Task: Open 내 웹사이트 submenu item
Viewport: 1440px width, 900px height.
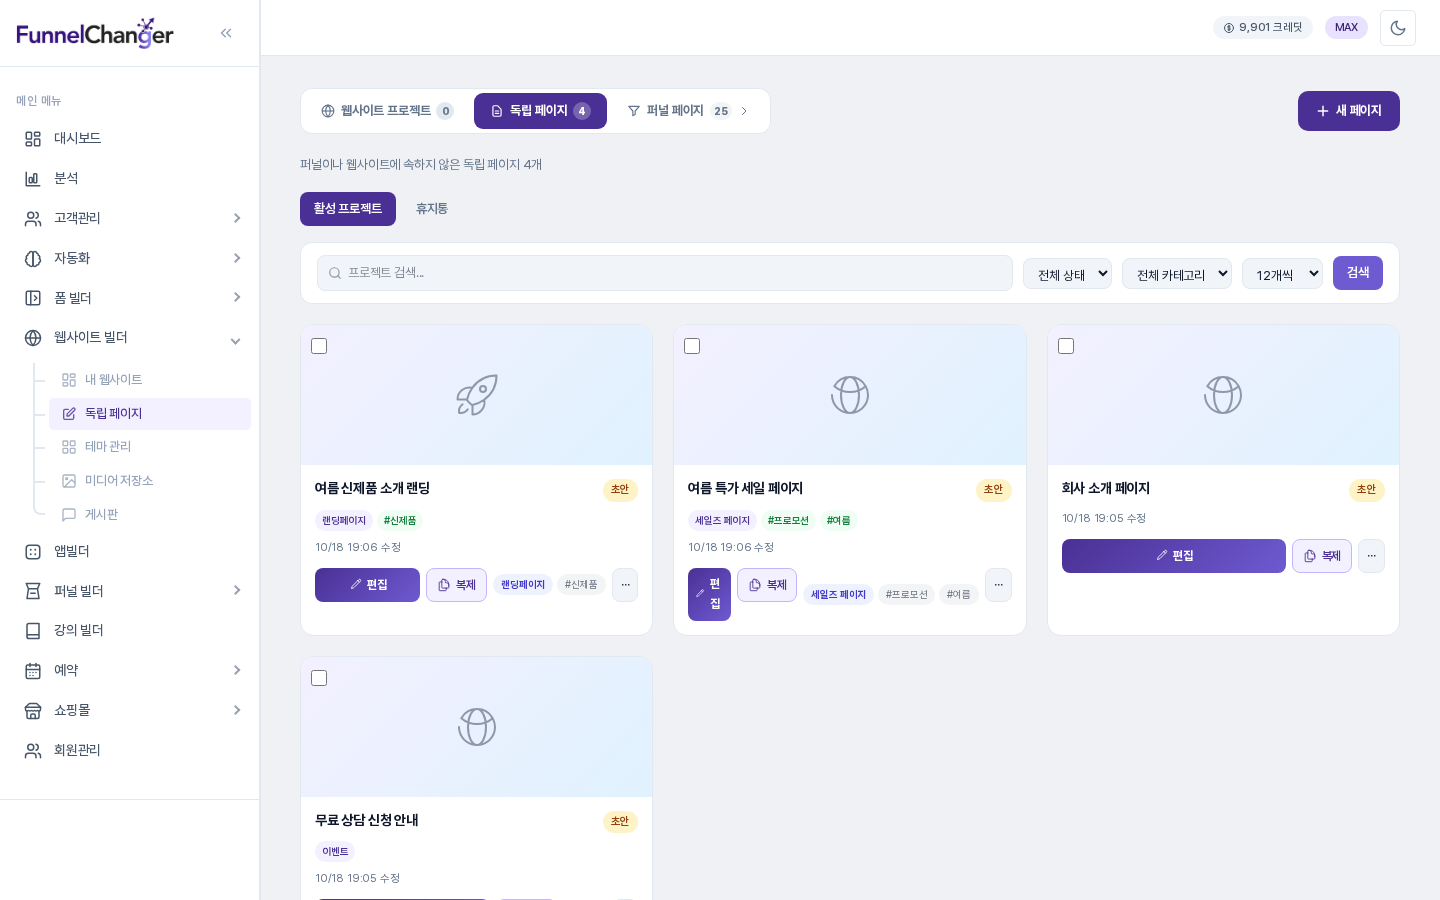Action: click(x=150, y=380)
